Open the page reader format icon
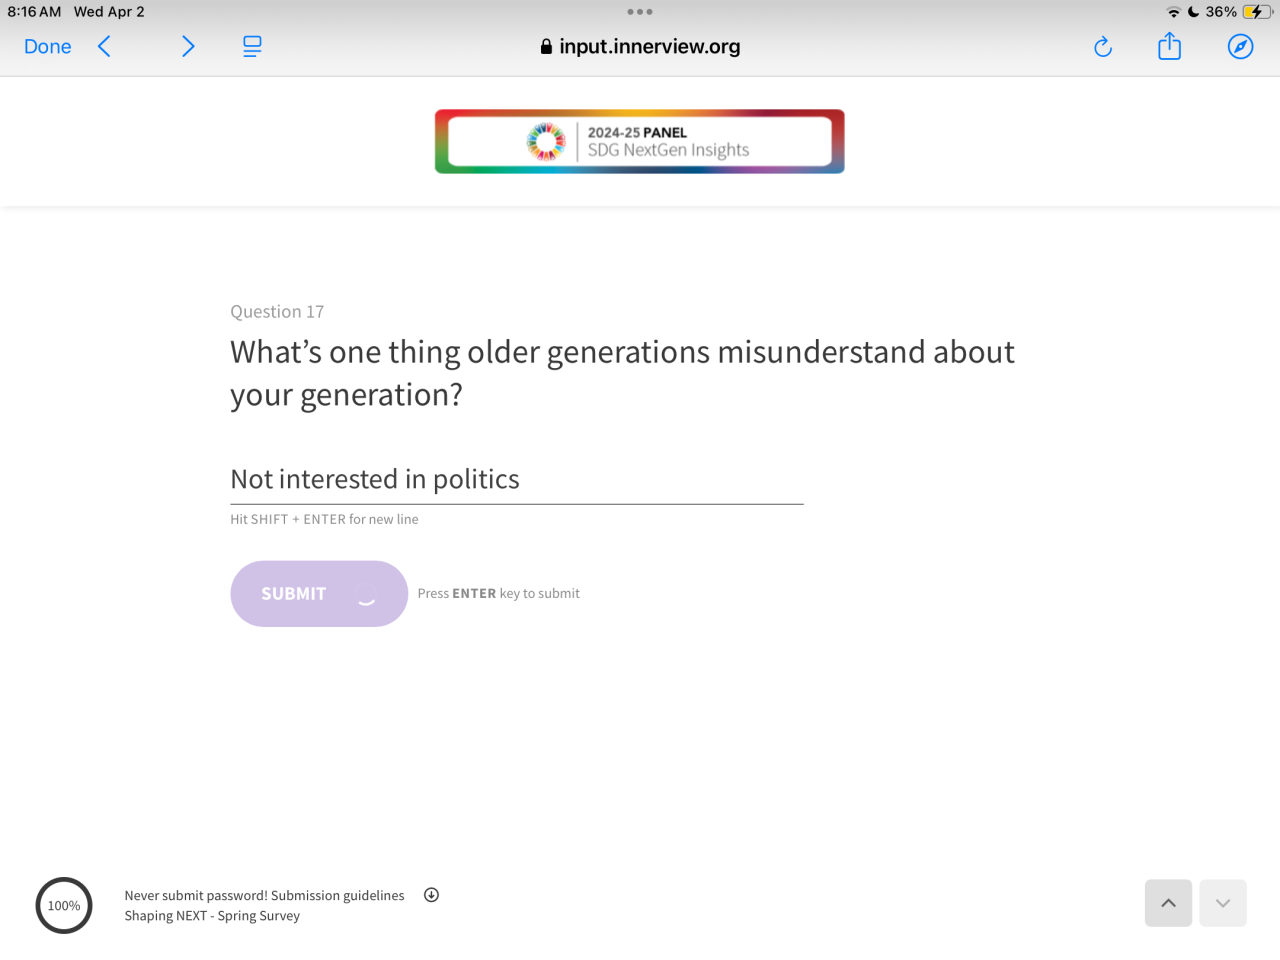This screenshot has height=960, width=1280. pos(252,47)
